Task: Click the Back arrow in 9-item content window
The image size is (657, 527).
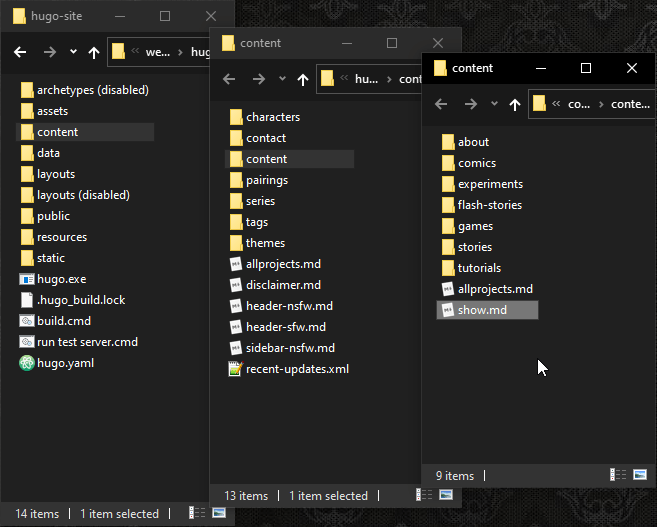Action: pyautogui.click(x=441, y=104)
